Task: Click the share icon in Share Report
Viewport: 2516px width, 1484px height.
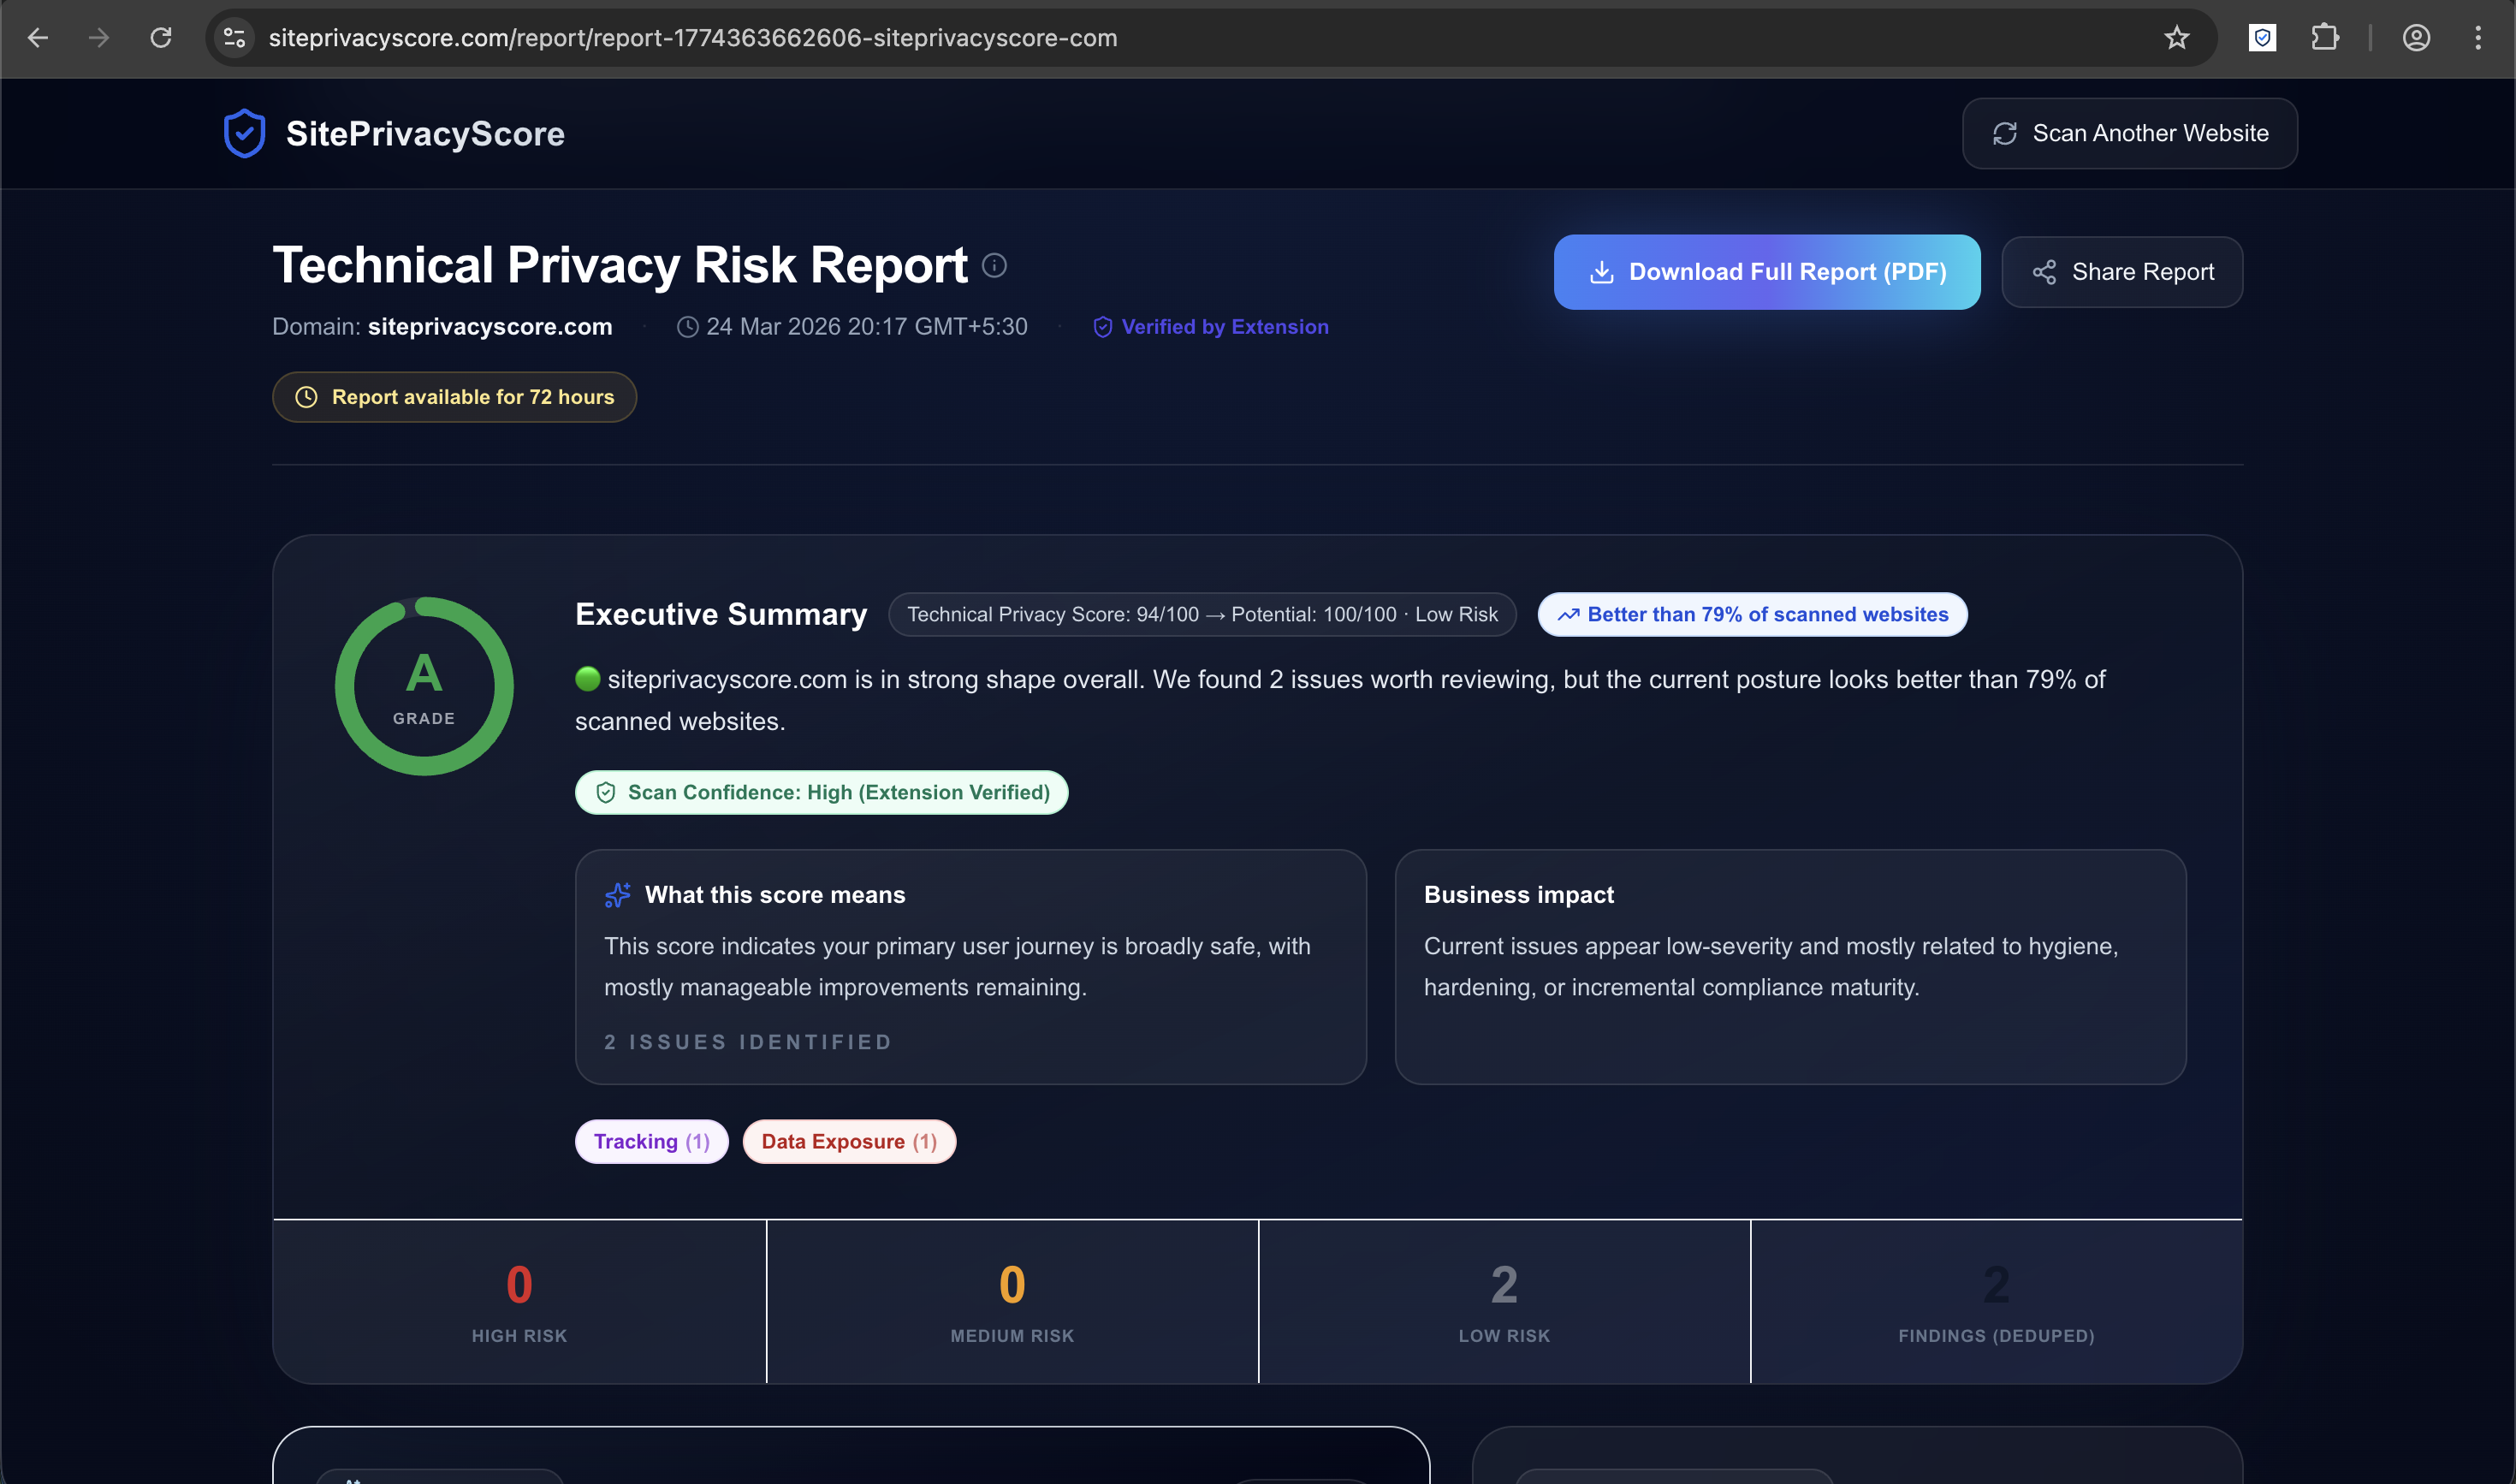Action: (x=2045, y=271)
